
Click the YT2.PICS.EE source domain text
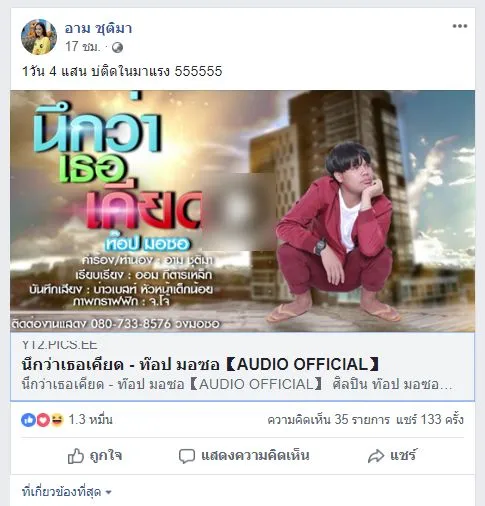click(x=59, y=344)
